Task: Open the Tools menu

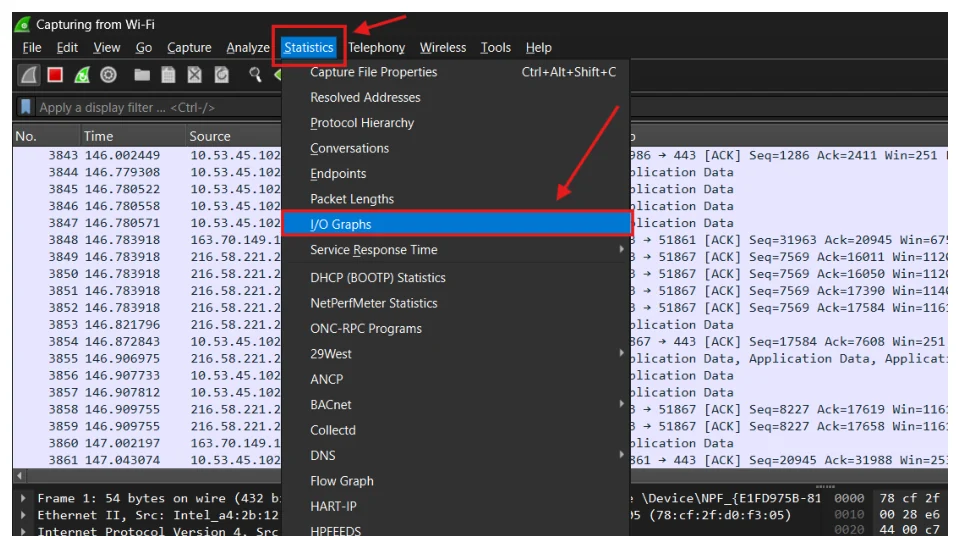Action: pos(495,48)
